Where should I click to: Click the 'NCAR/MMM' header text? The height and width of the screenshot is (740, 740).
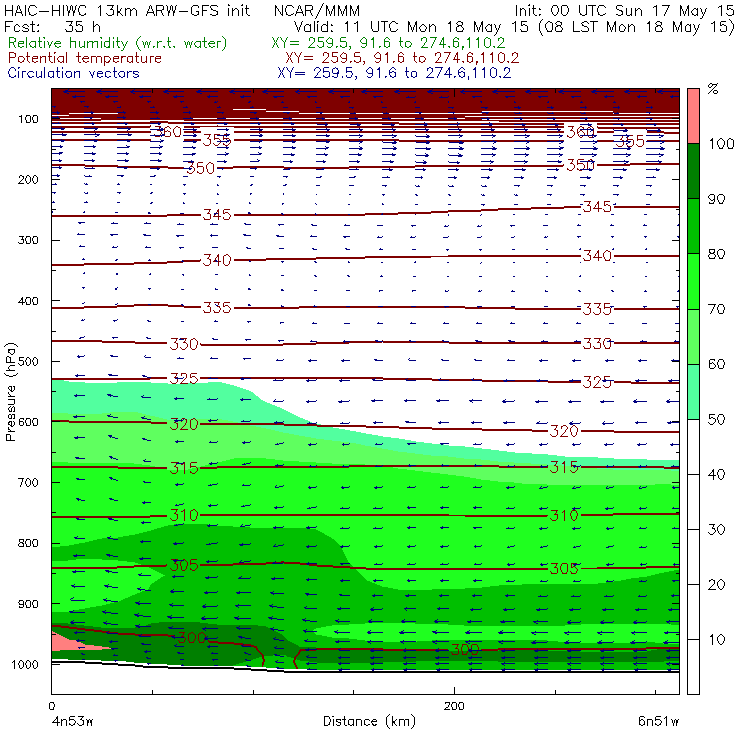pos(317,11)
